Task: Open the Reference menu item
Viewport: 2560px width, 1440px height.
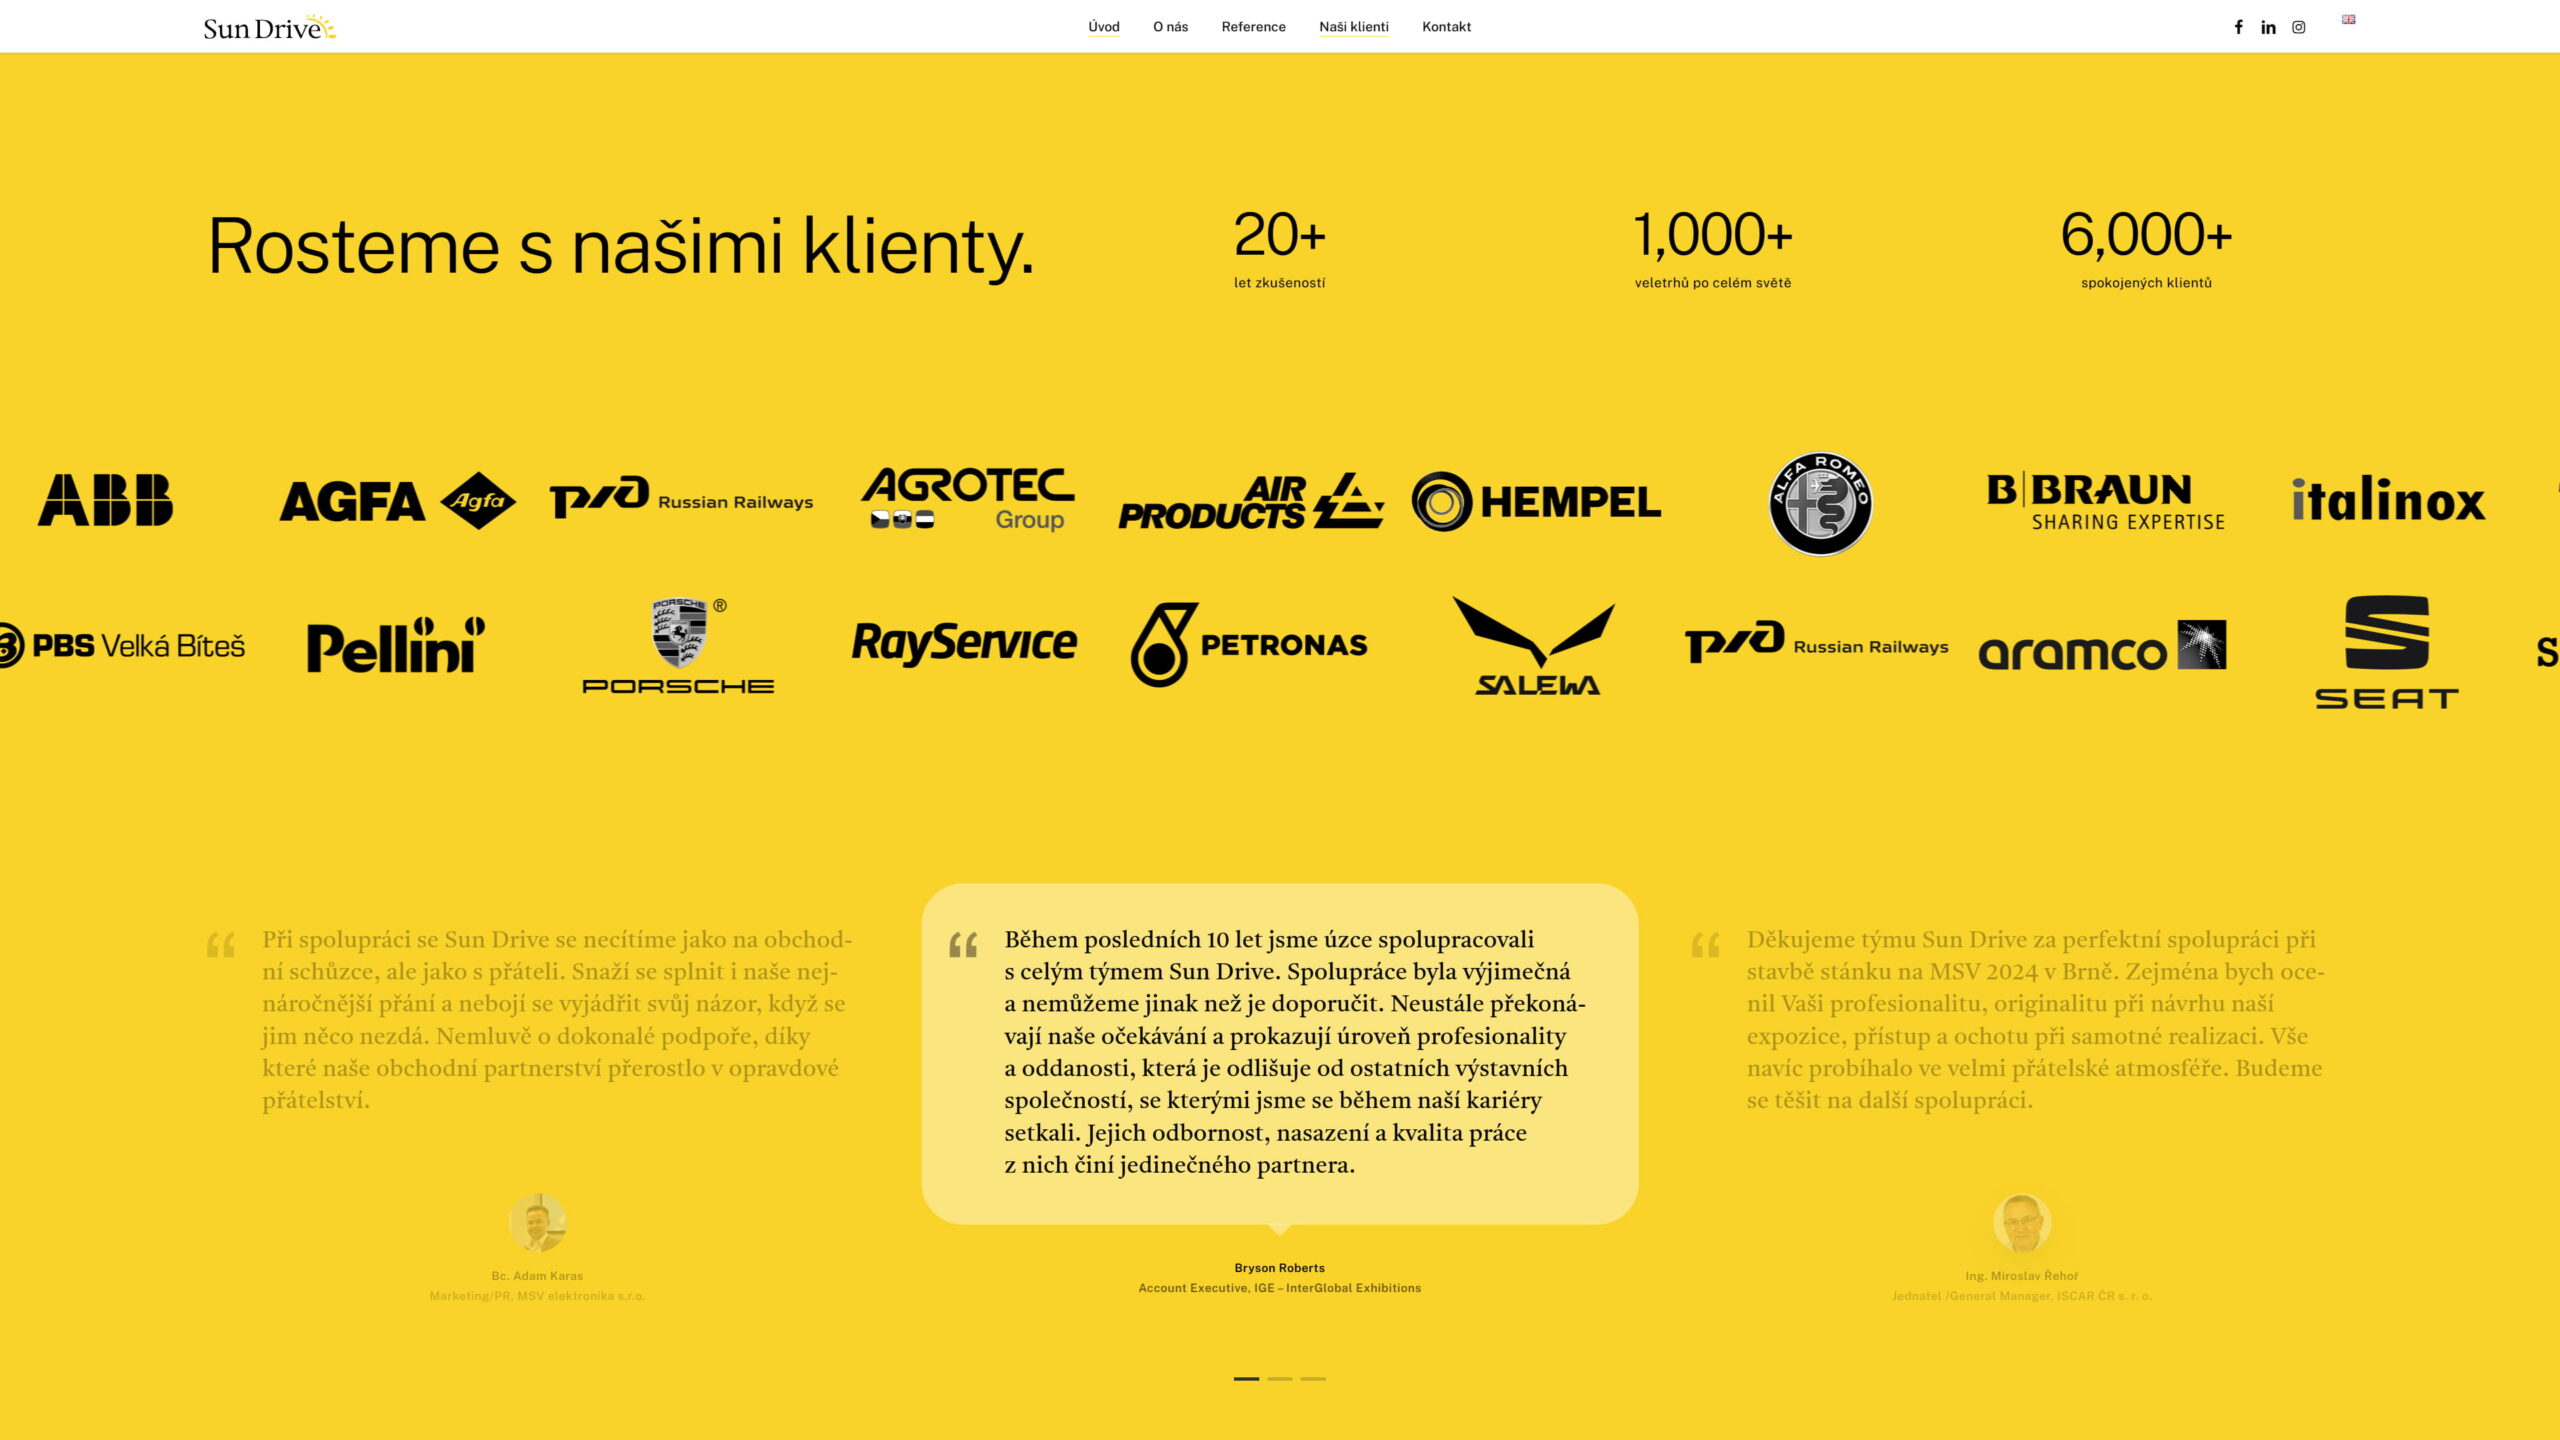Action: (x=1253, y=27)
